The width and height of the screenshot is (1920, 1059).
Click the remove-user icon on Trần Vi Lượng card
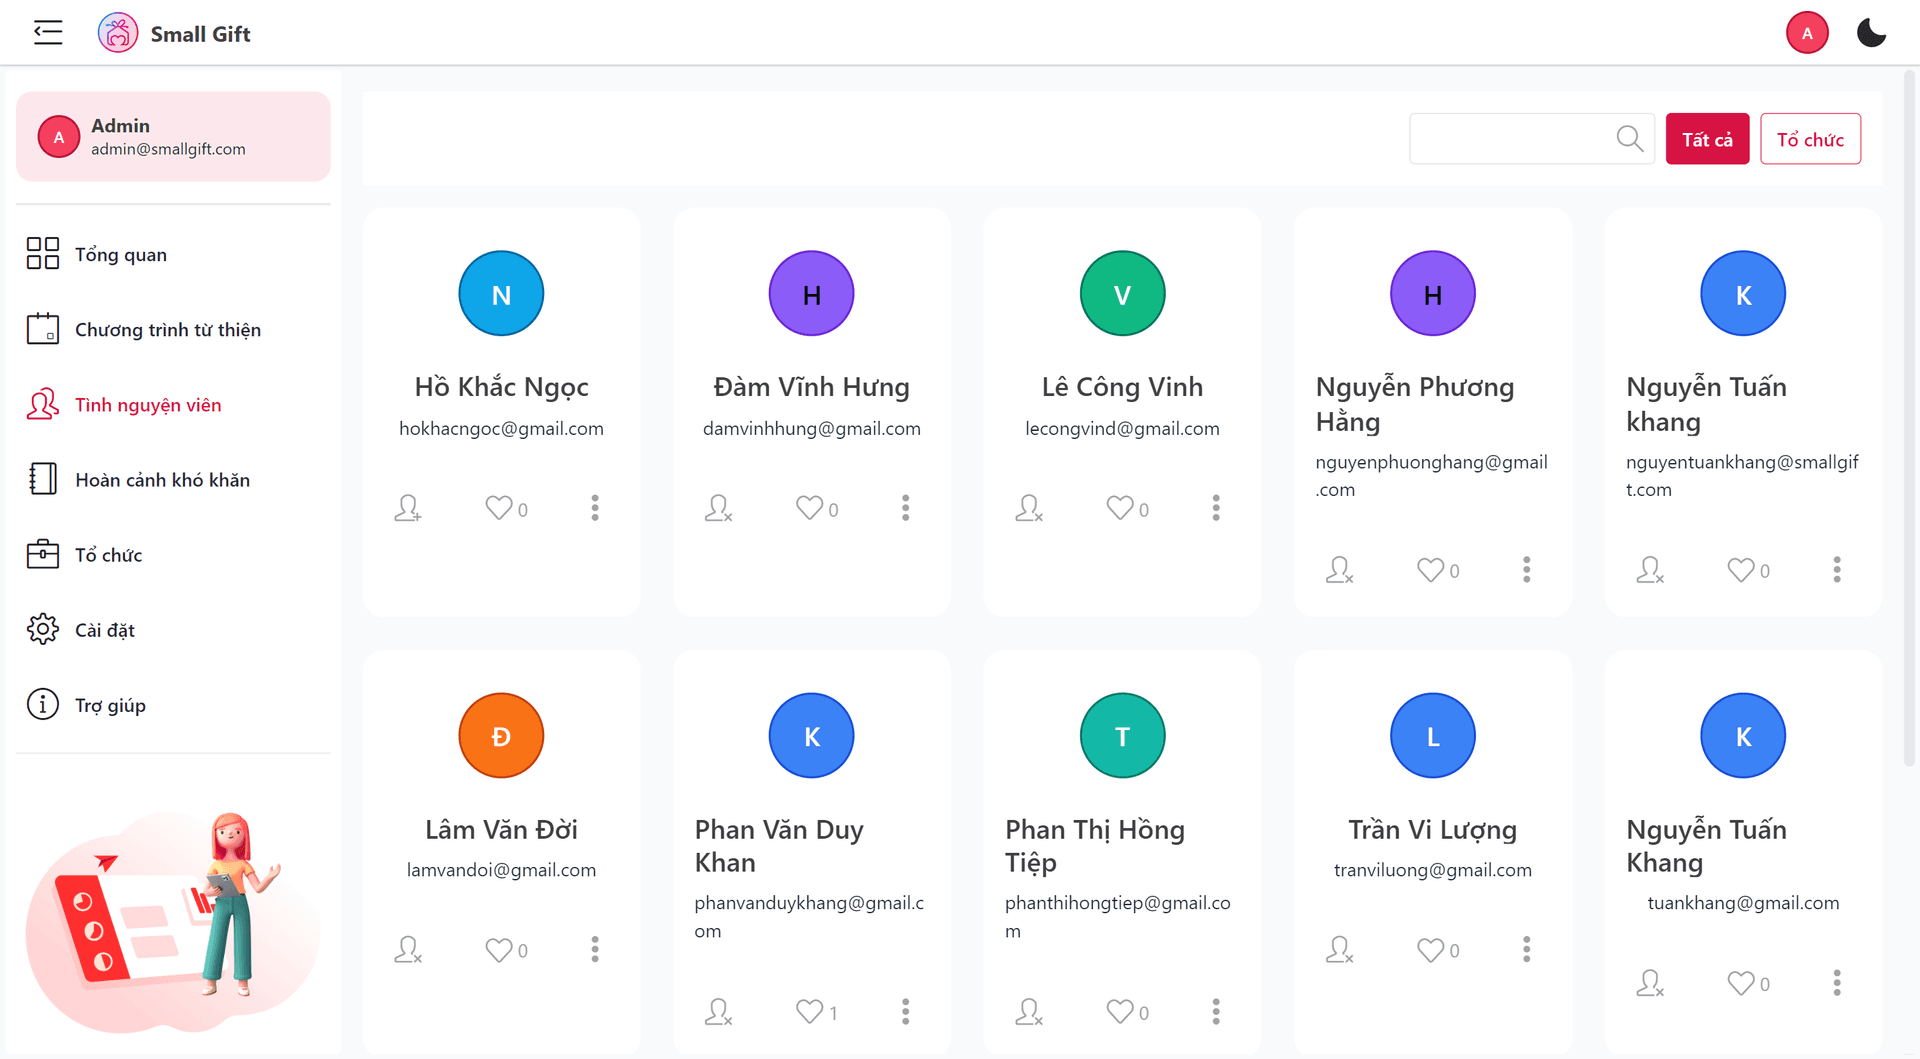tap(1339, 949)
